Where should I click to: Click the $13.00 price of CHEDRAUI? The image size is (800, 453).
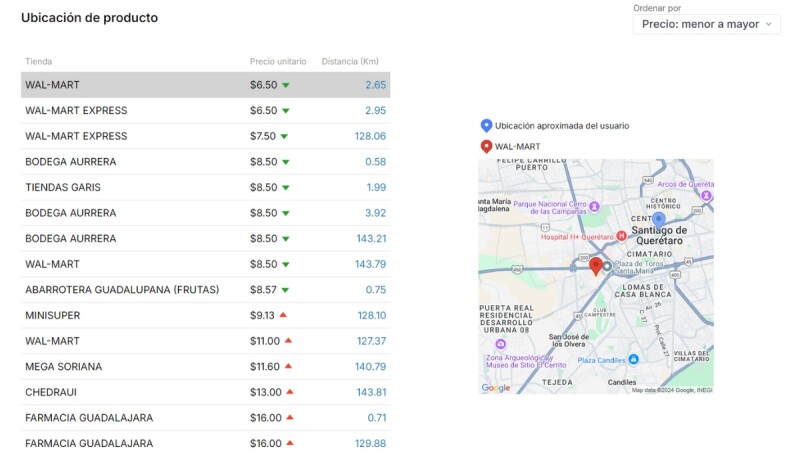coord(266,392)
